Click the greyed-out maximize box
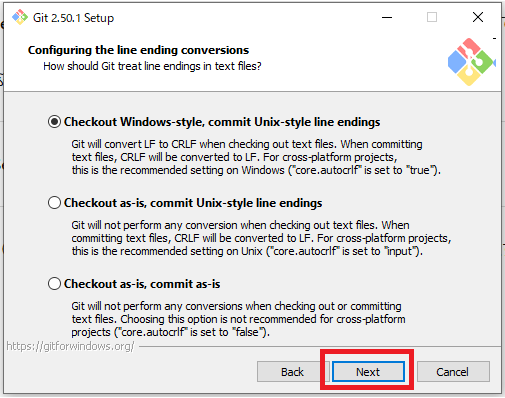Screen dimensions: 505x398 [x=432, y=17]
